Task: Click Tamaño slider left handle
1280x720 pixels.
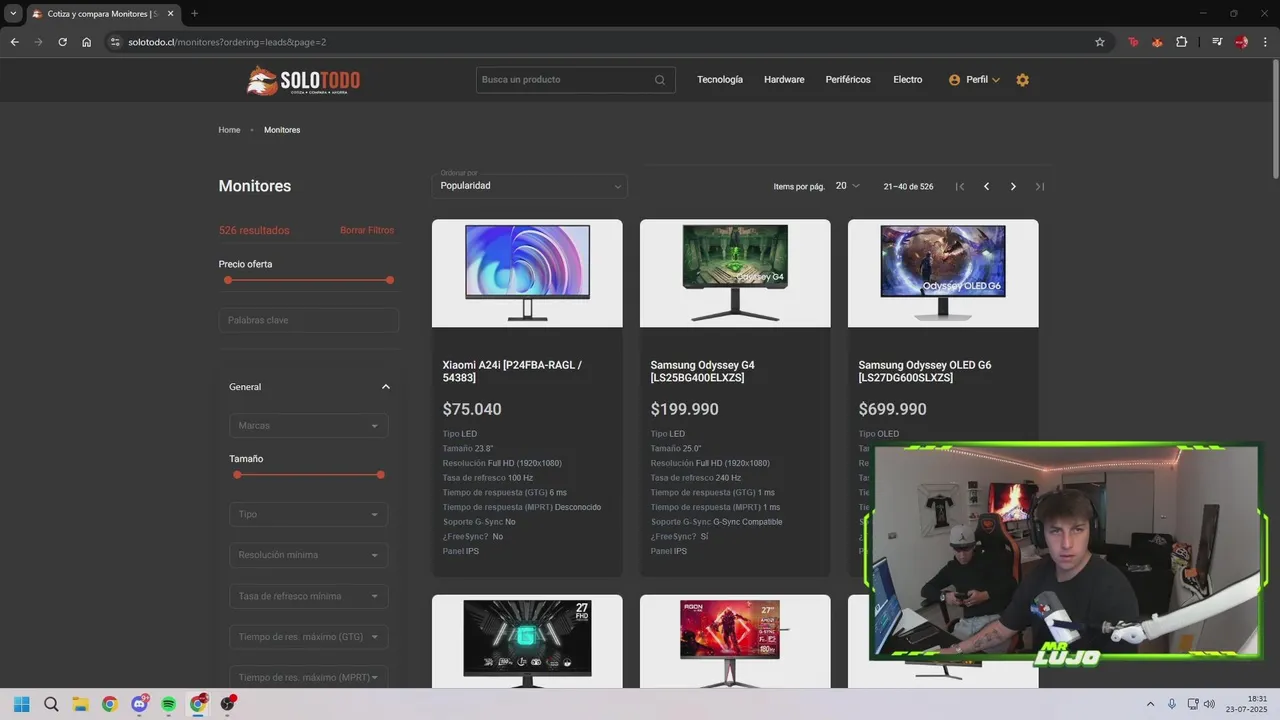Action: click(237, 475)
